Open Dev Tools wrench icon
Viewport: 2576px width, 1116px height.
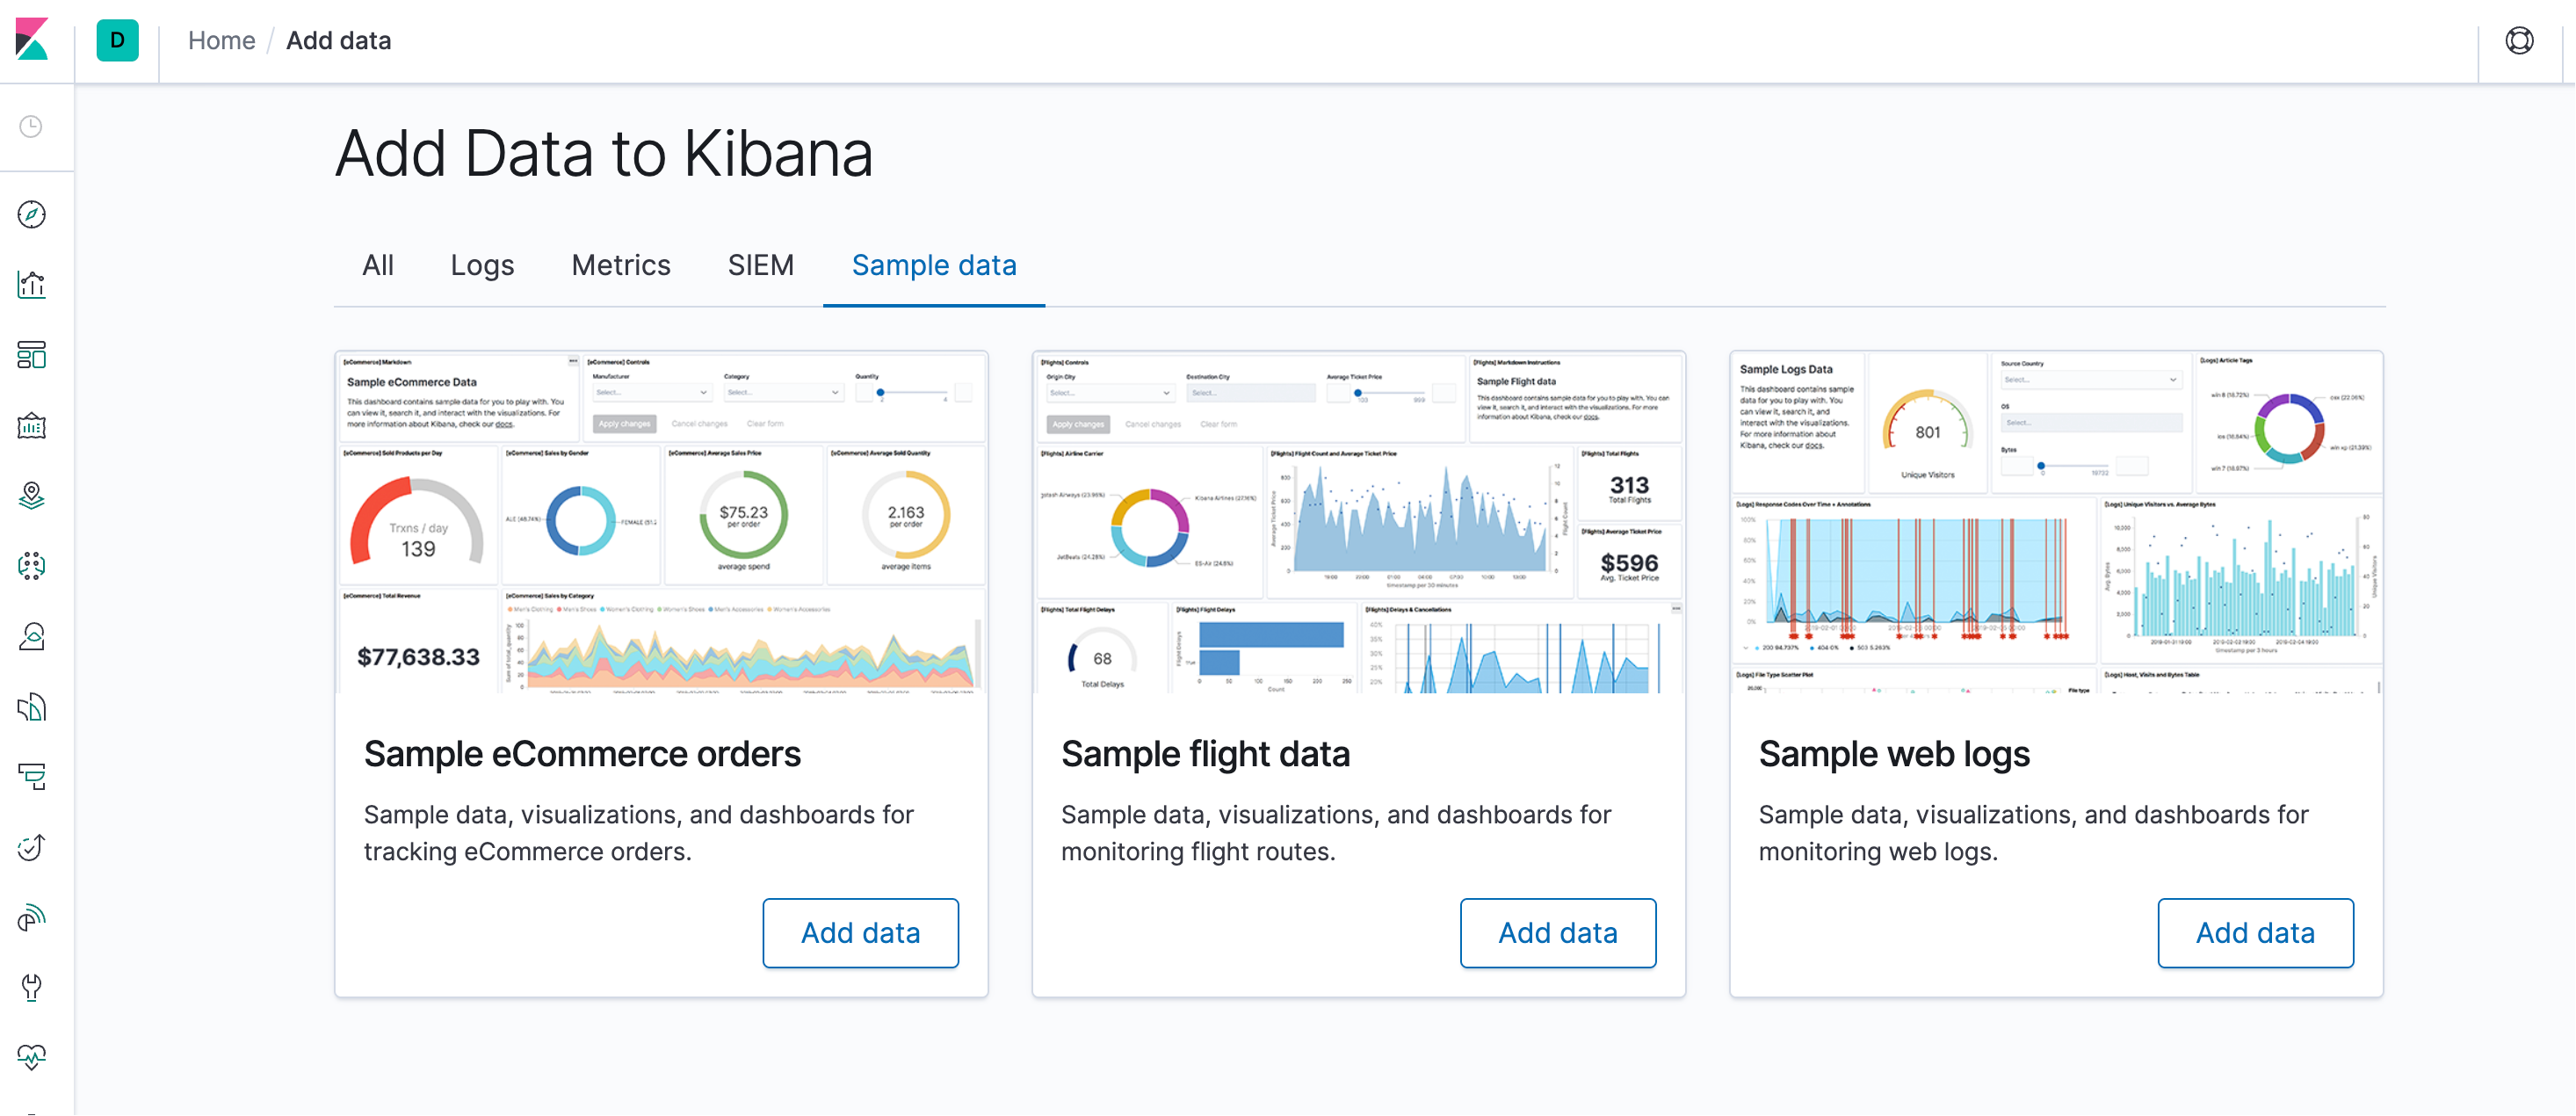click(x=32, y=988)
